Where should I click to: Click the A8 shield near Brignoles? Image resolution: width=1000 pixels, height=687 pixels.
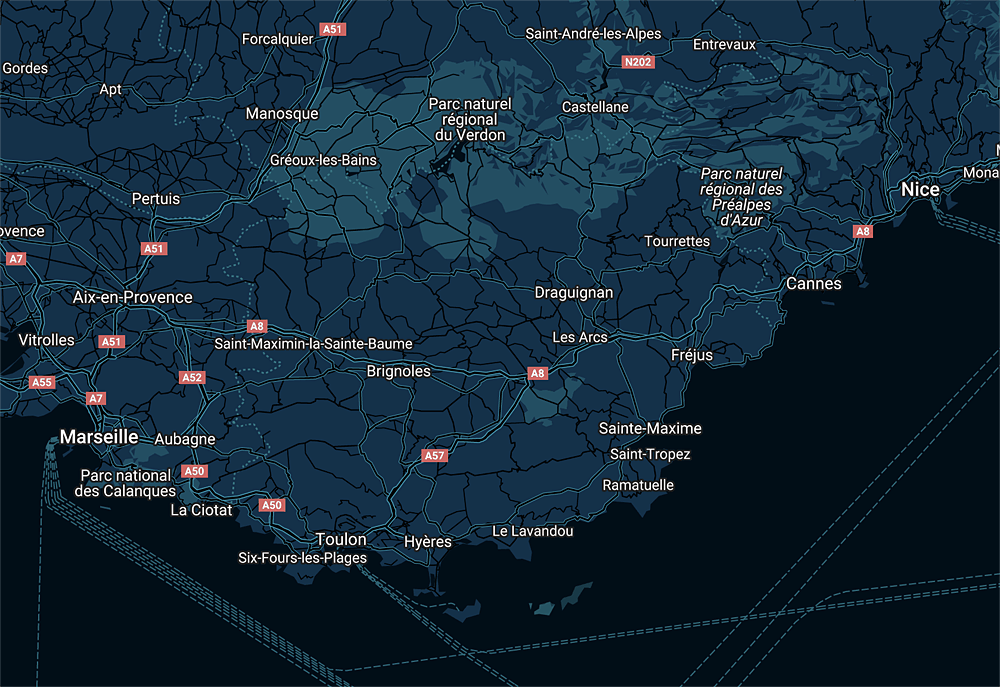click(x=538, y=374)
